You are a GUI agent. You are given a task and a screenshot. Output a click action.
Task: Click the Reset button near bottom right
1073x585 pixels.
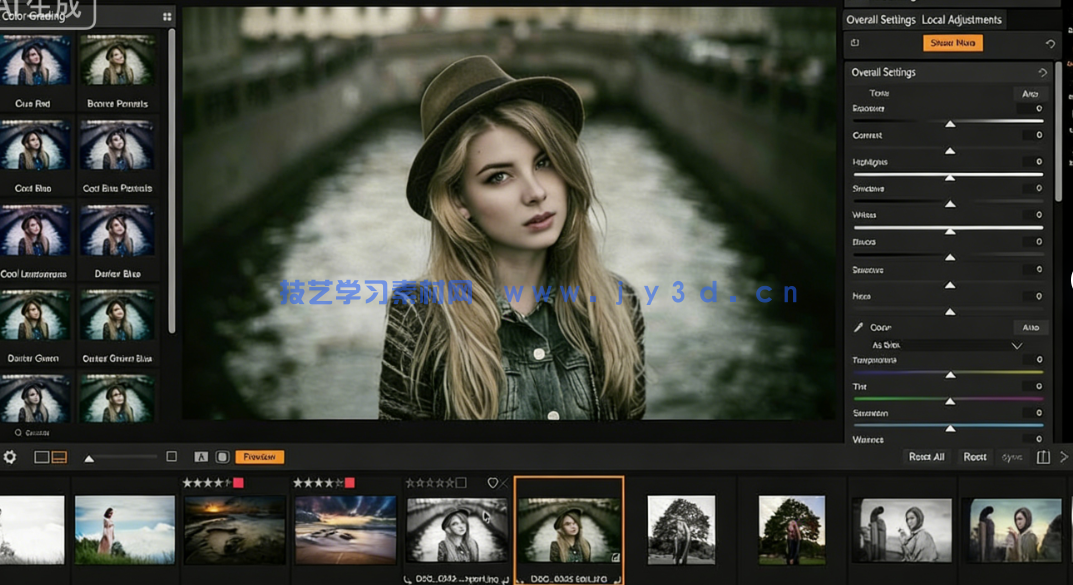(974, 456)
